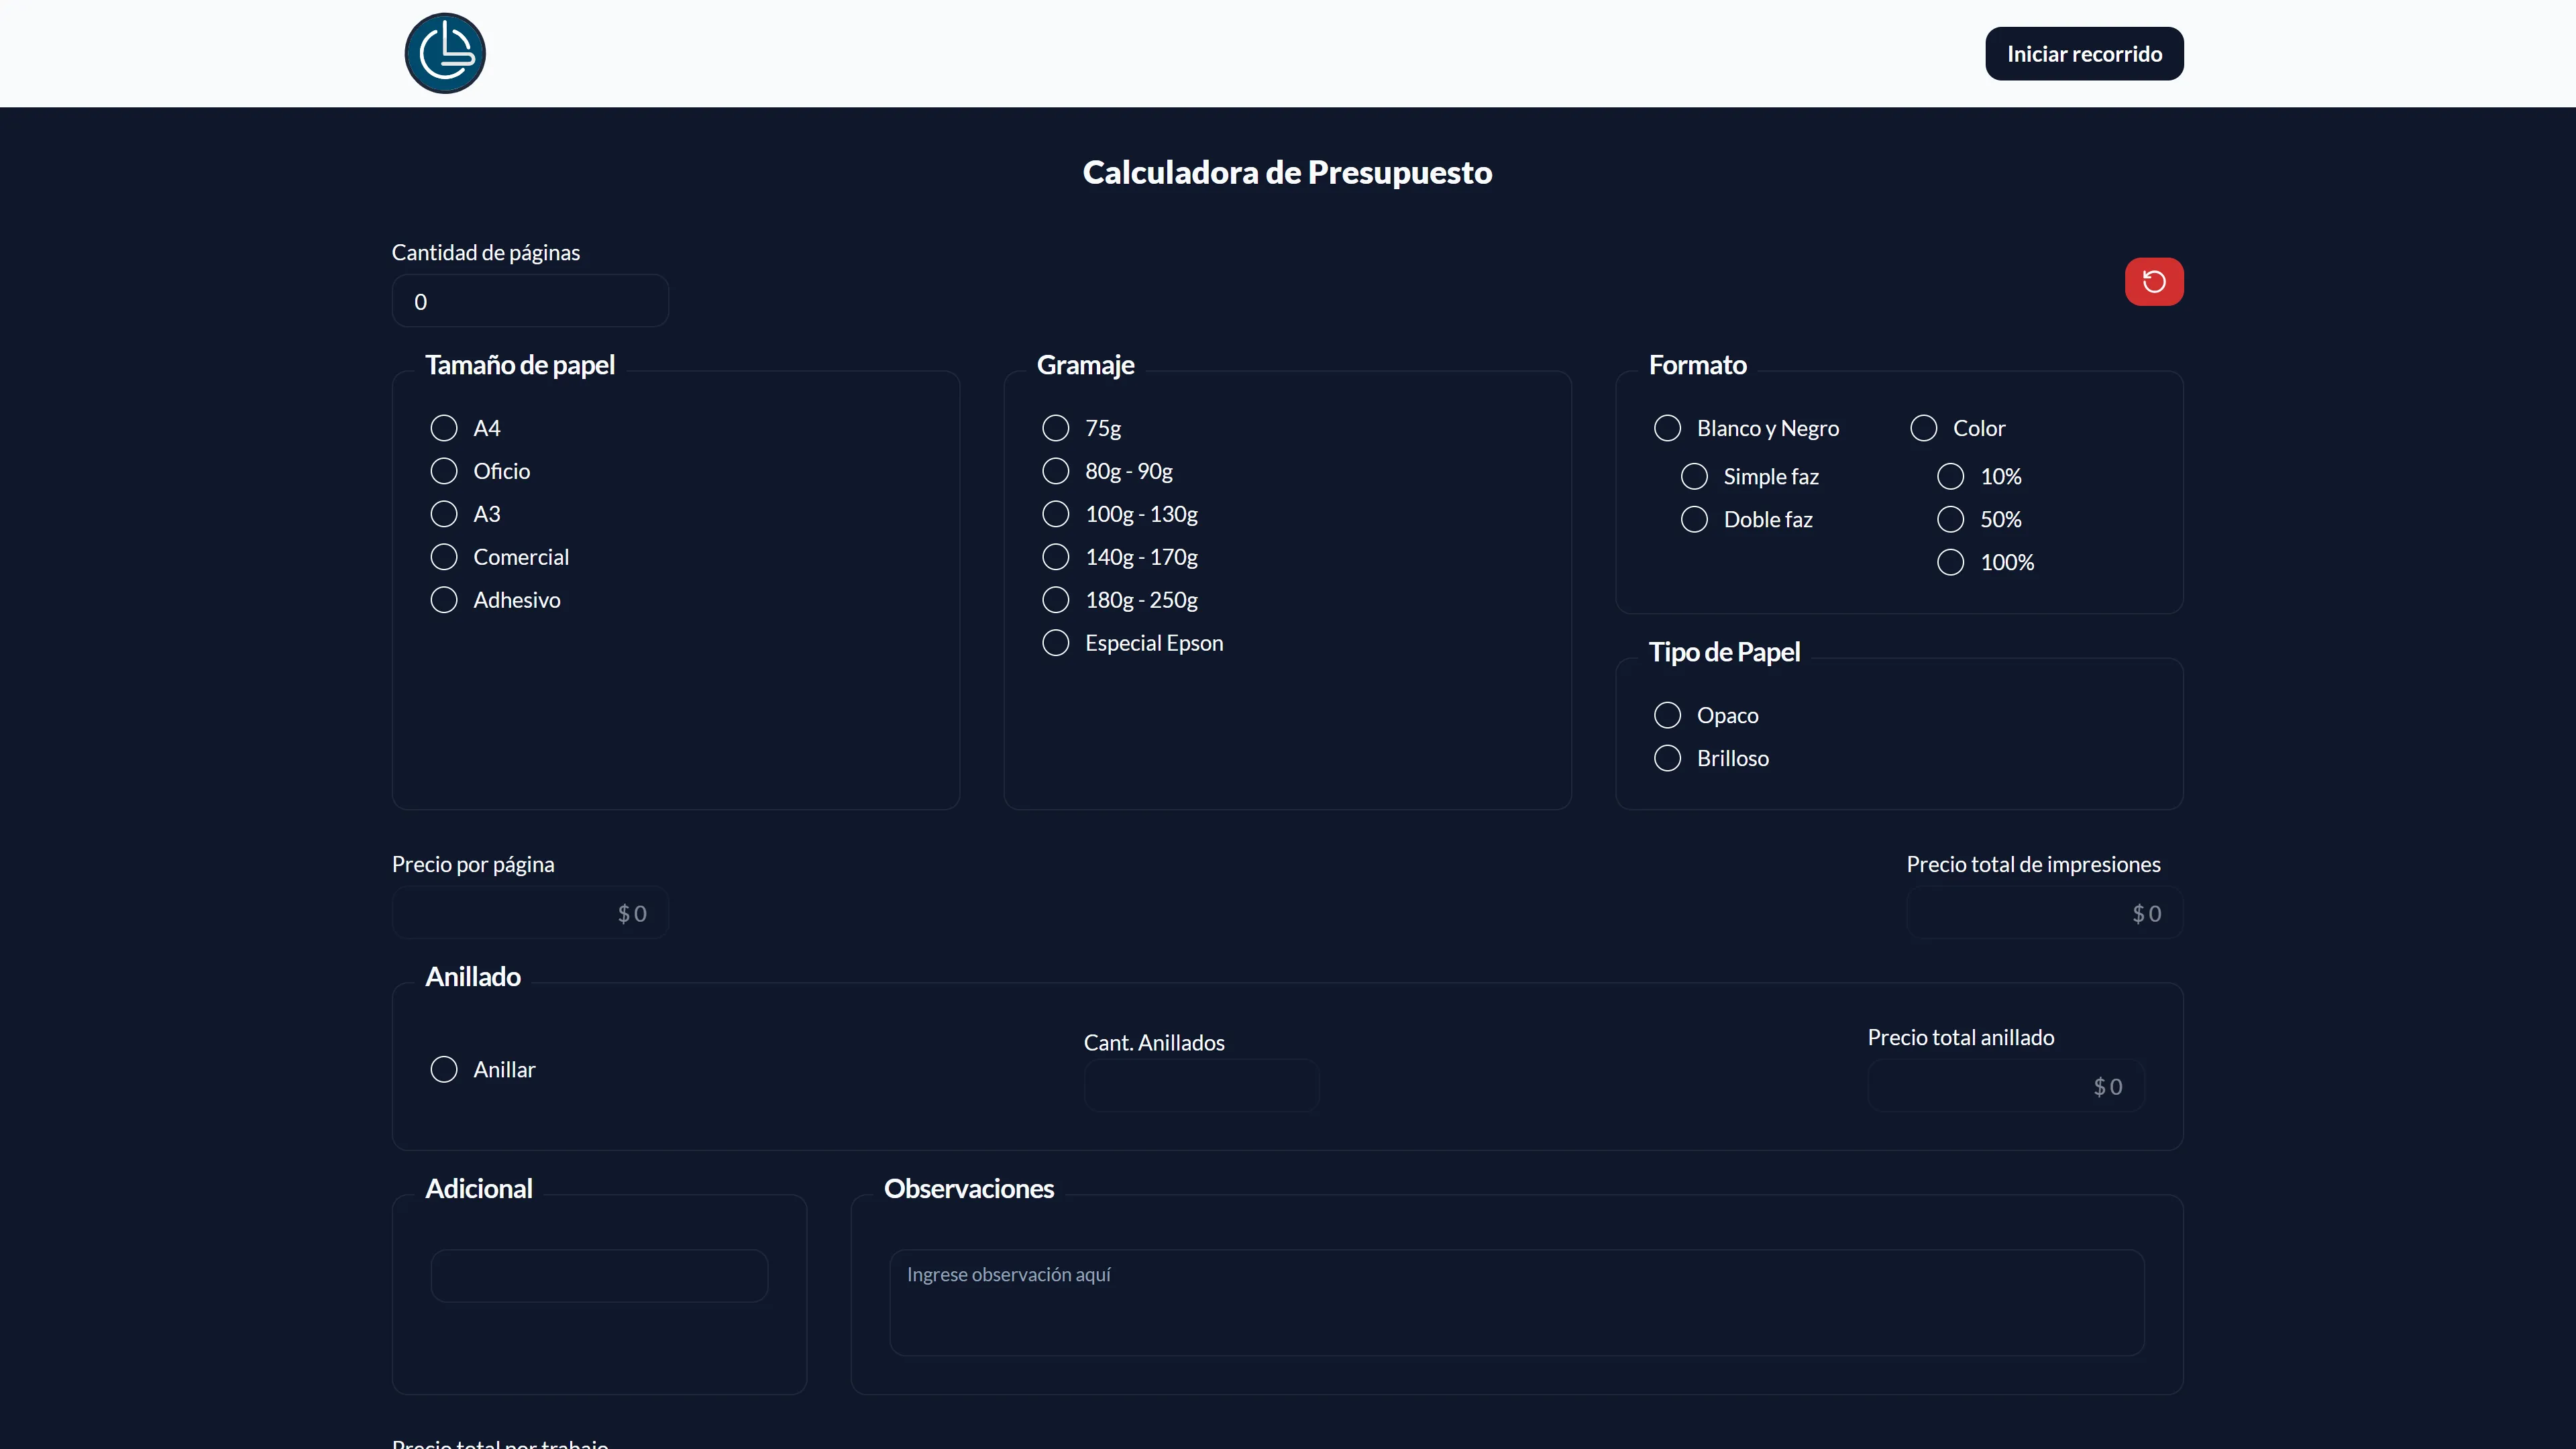Click the Cantidad de páginas field

[530, 301]
